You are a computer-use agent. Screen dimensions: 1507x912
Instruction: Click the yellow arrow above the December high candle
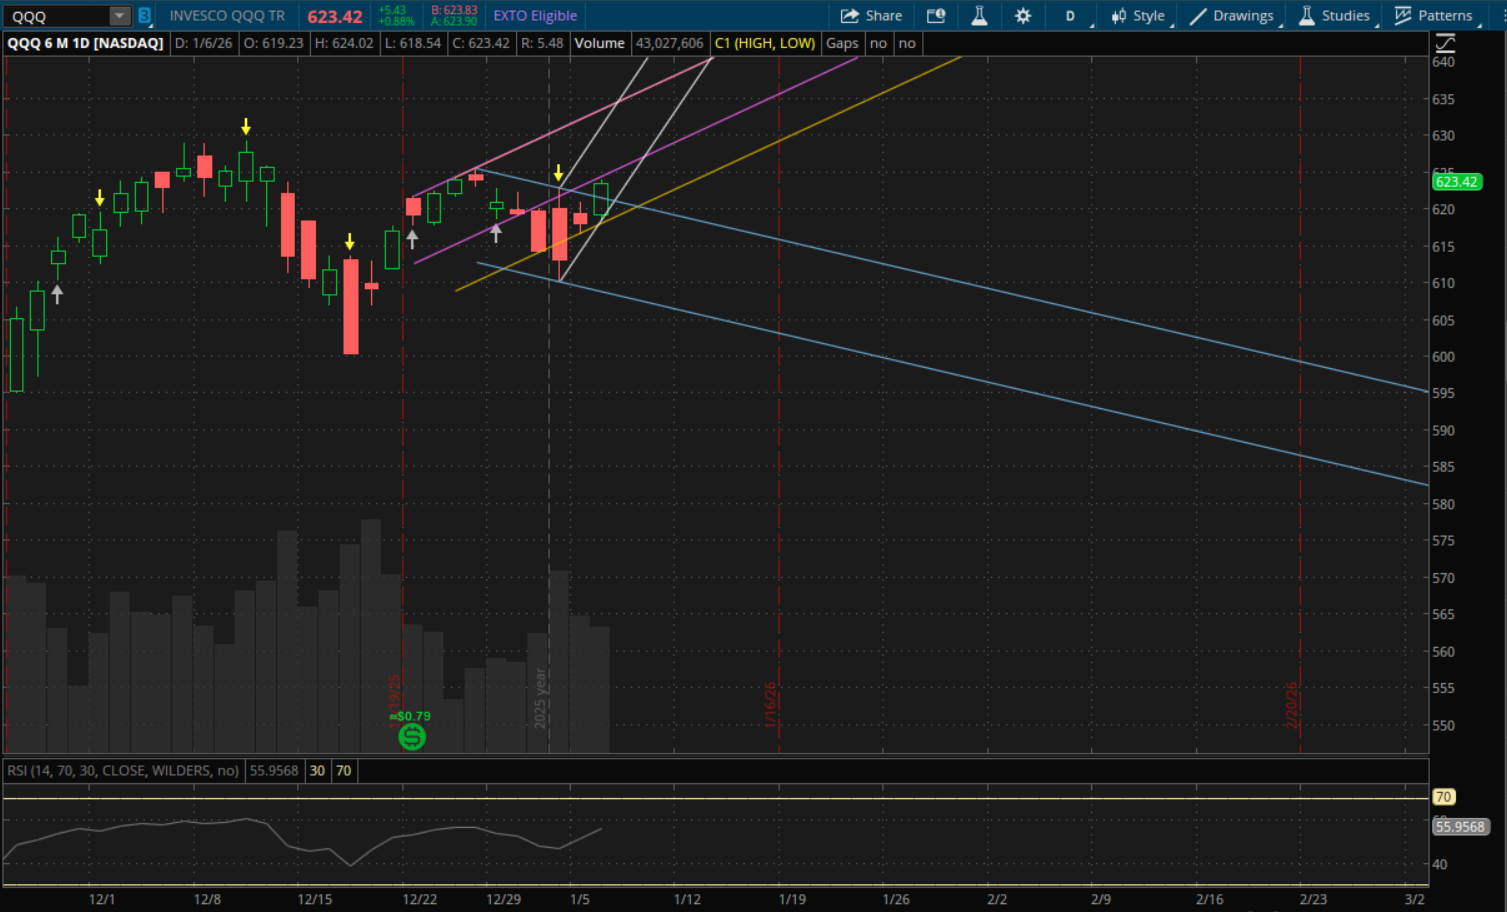click(x=246, y=127)
